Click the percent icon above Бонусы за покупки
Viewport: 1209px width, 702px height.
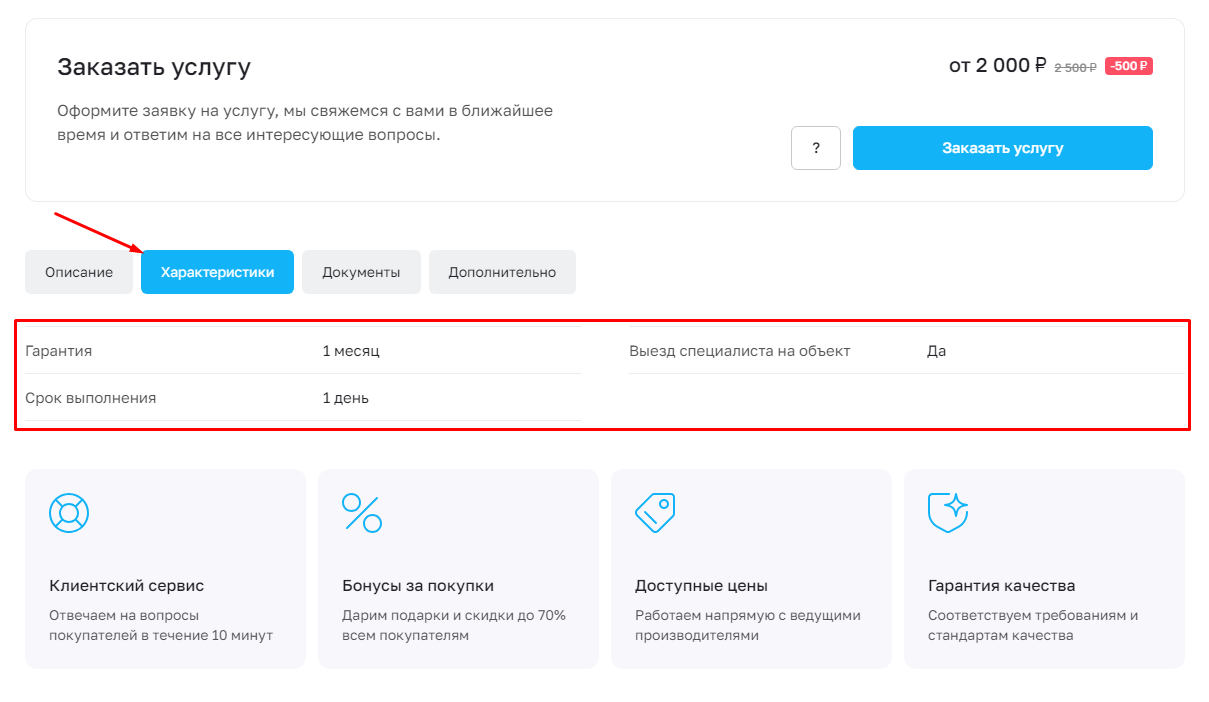click(362, 513)
